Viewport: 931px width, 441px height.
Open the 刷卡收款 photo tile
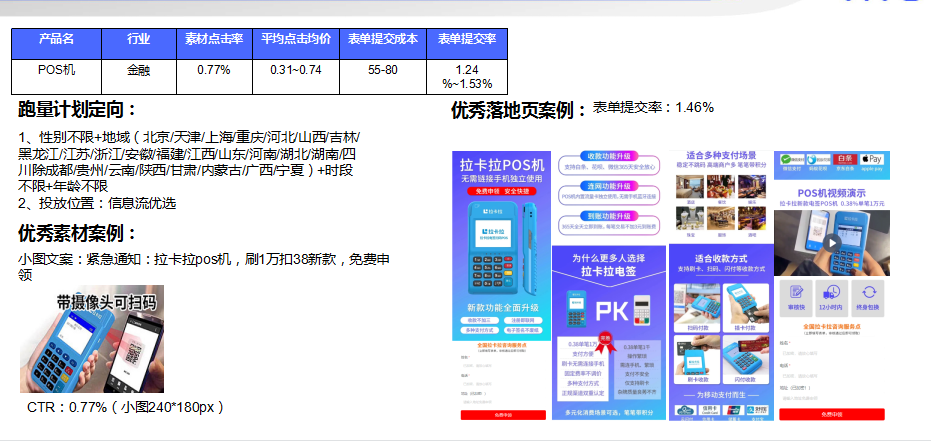click(x=698, y=359)
